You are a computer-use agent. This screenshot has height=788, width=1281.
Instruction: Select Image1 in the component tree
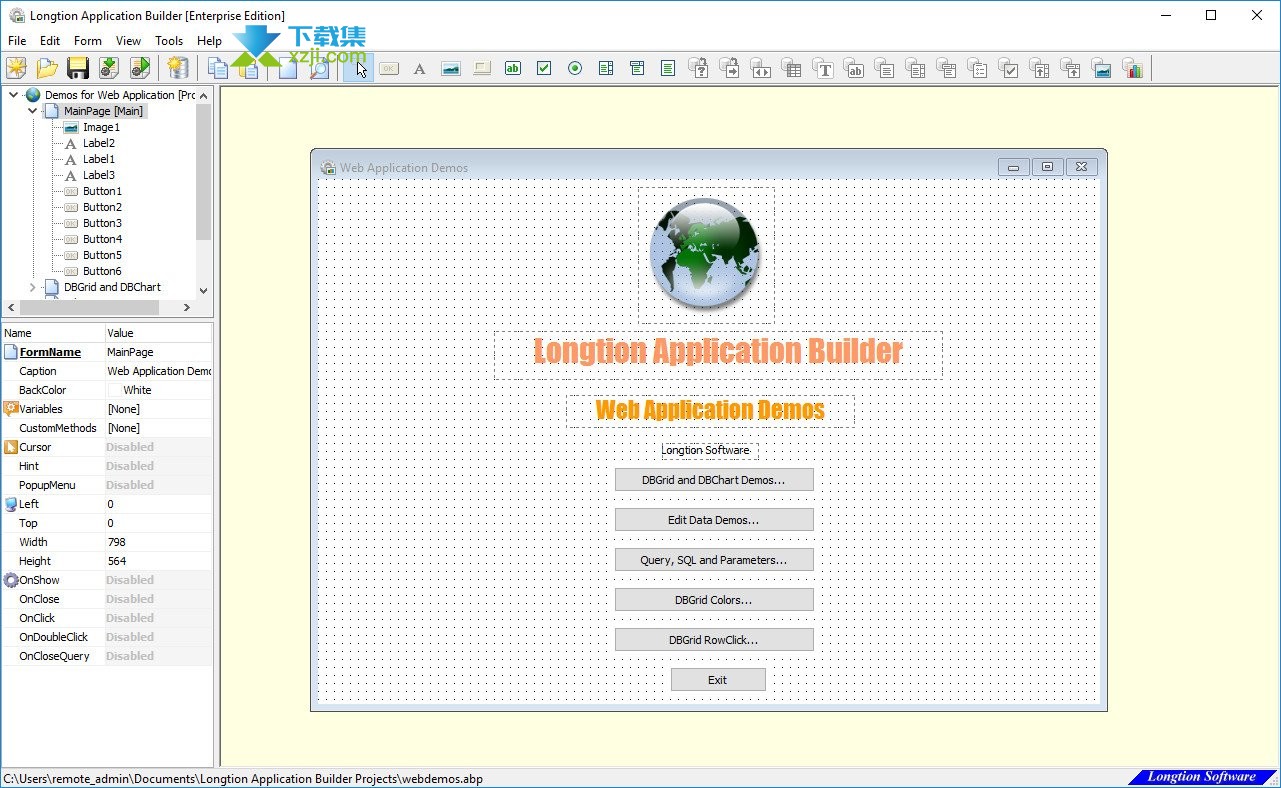click(x=101, y=127)
